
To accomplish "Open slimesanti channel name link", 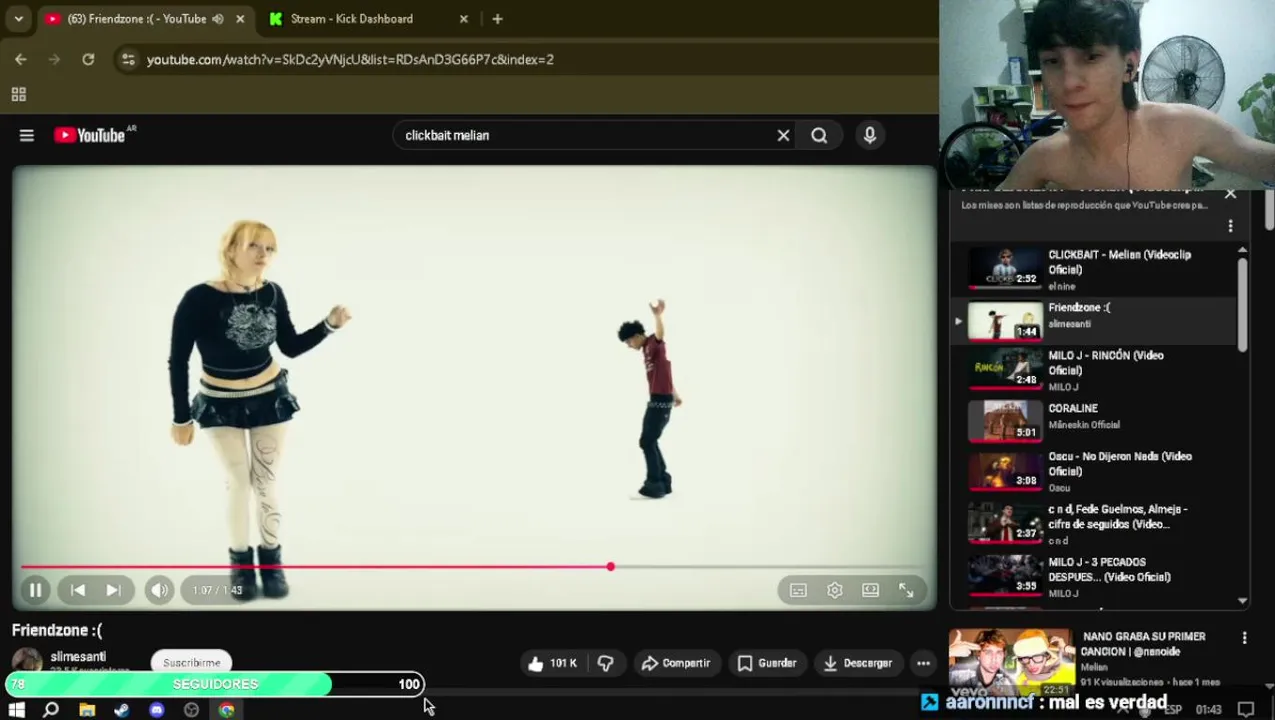I will (78, 657).
